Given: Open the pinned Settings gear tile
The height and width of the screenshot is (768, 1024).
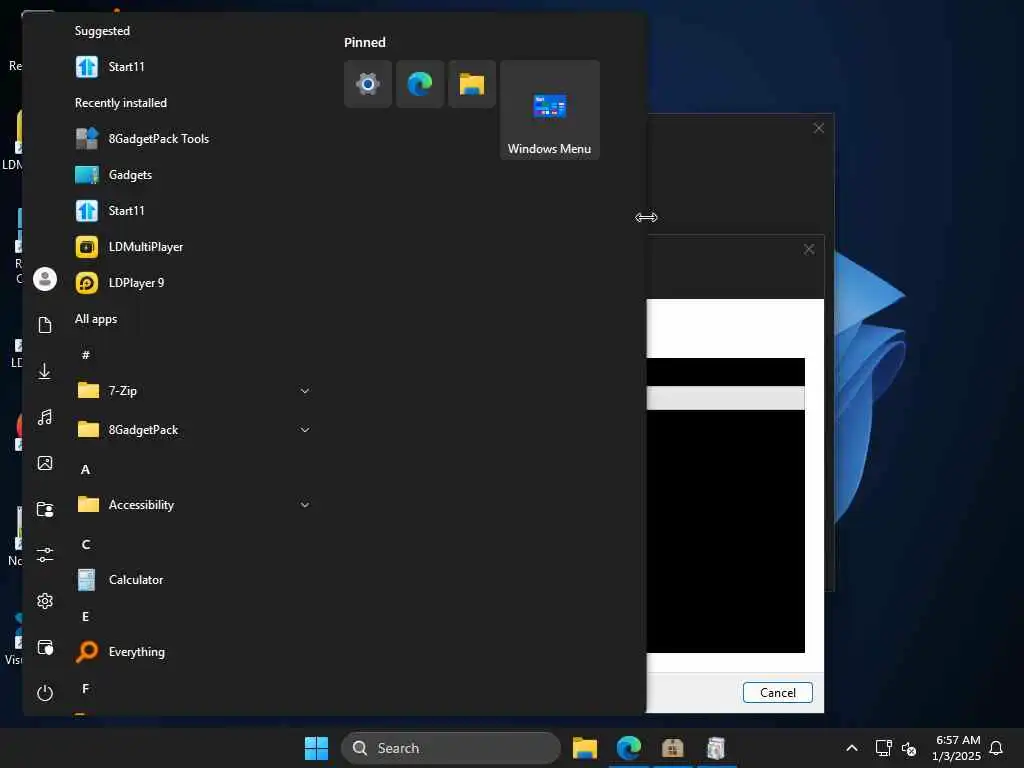Looking at the screenshot, I should pyautogui.click(x=368, y=84).
